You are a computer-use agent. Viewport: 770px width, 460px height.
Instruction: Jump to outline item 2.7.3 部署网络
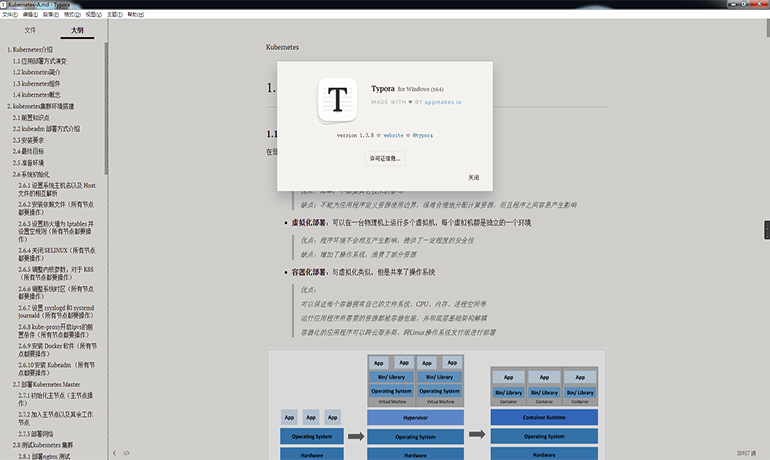tap(36, 434)
